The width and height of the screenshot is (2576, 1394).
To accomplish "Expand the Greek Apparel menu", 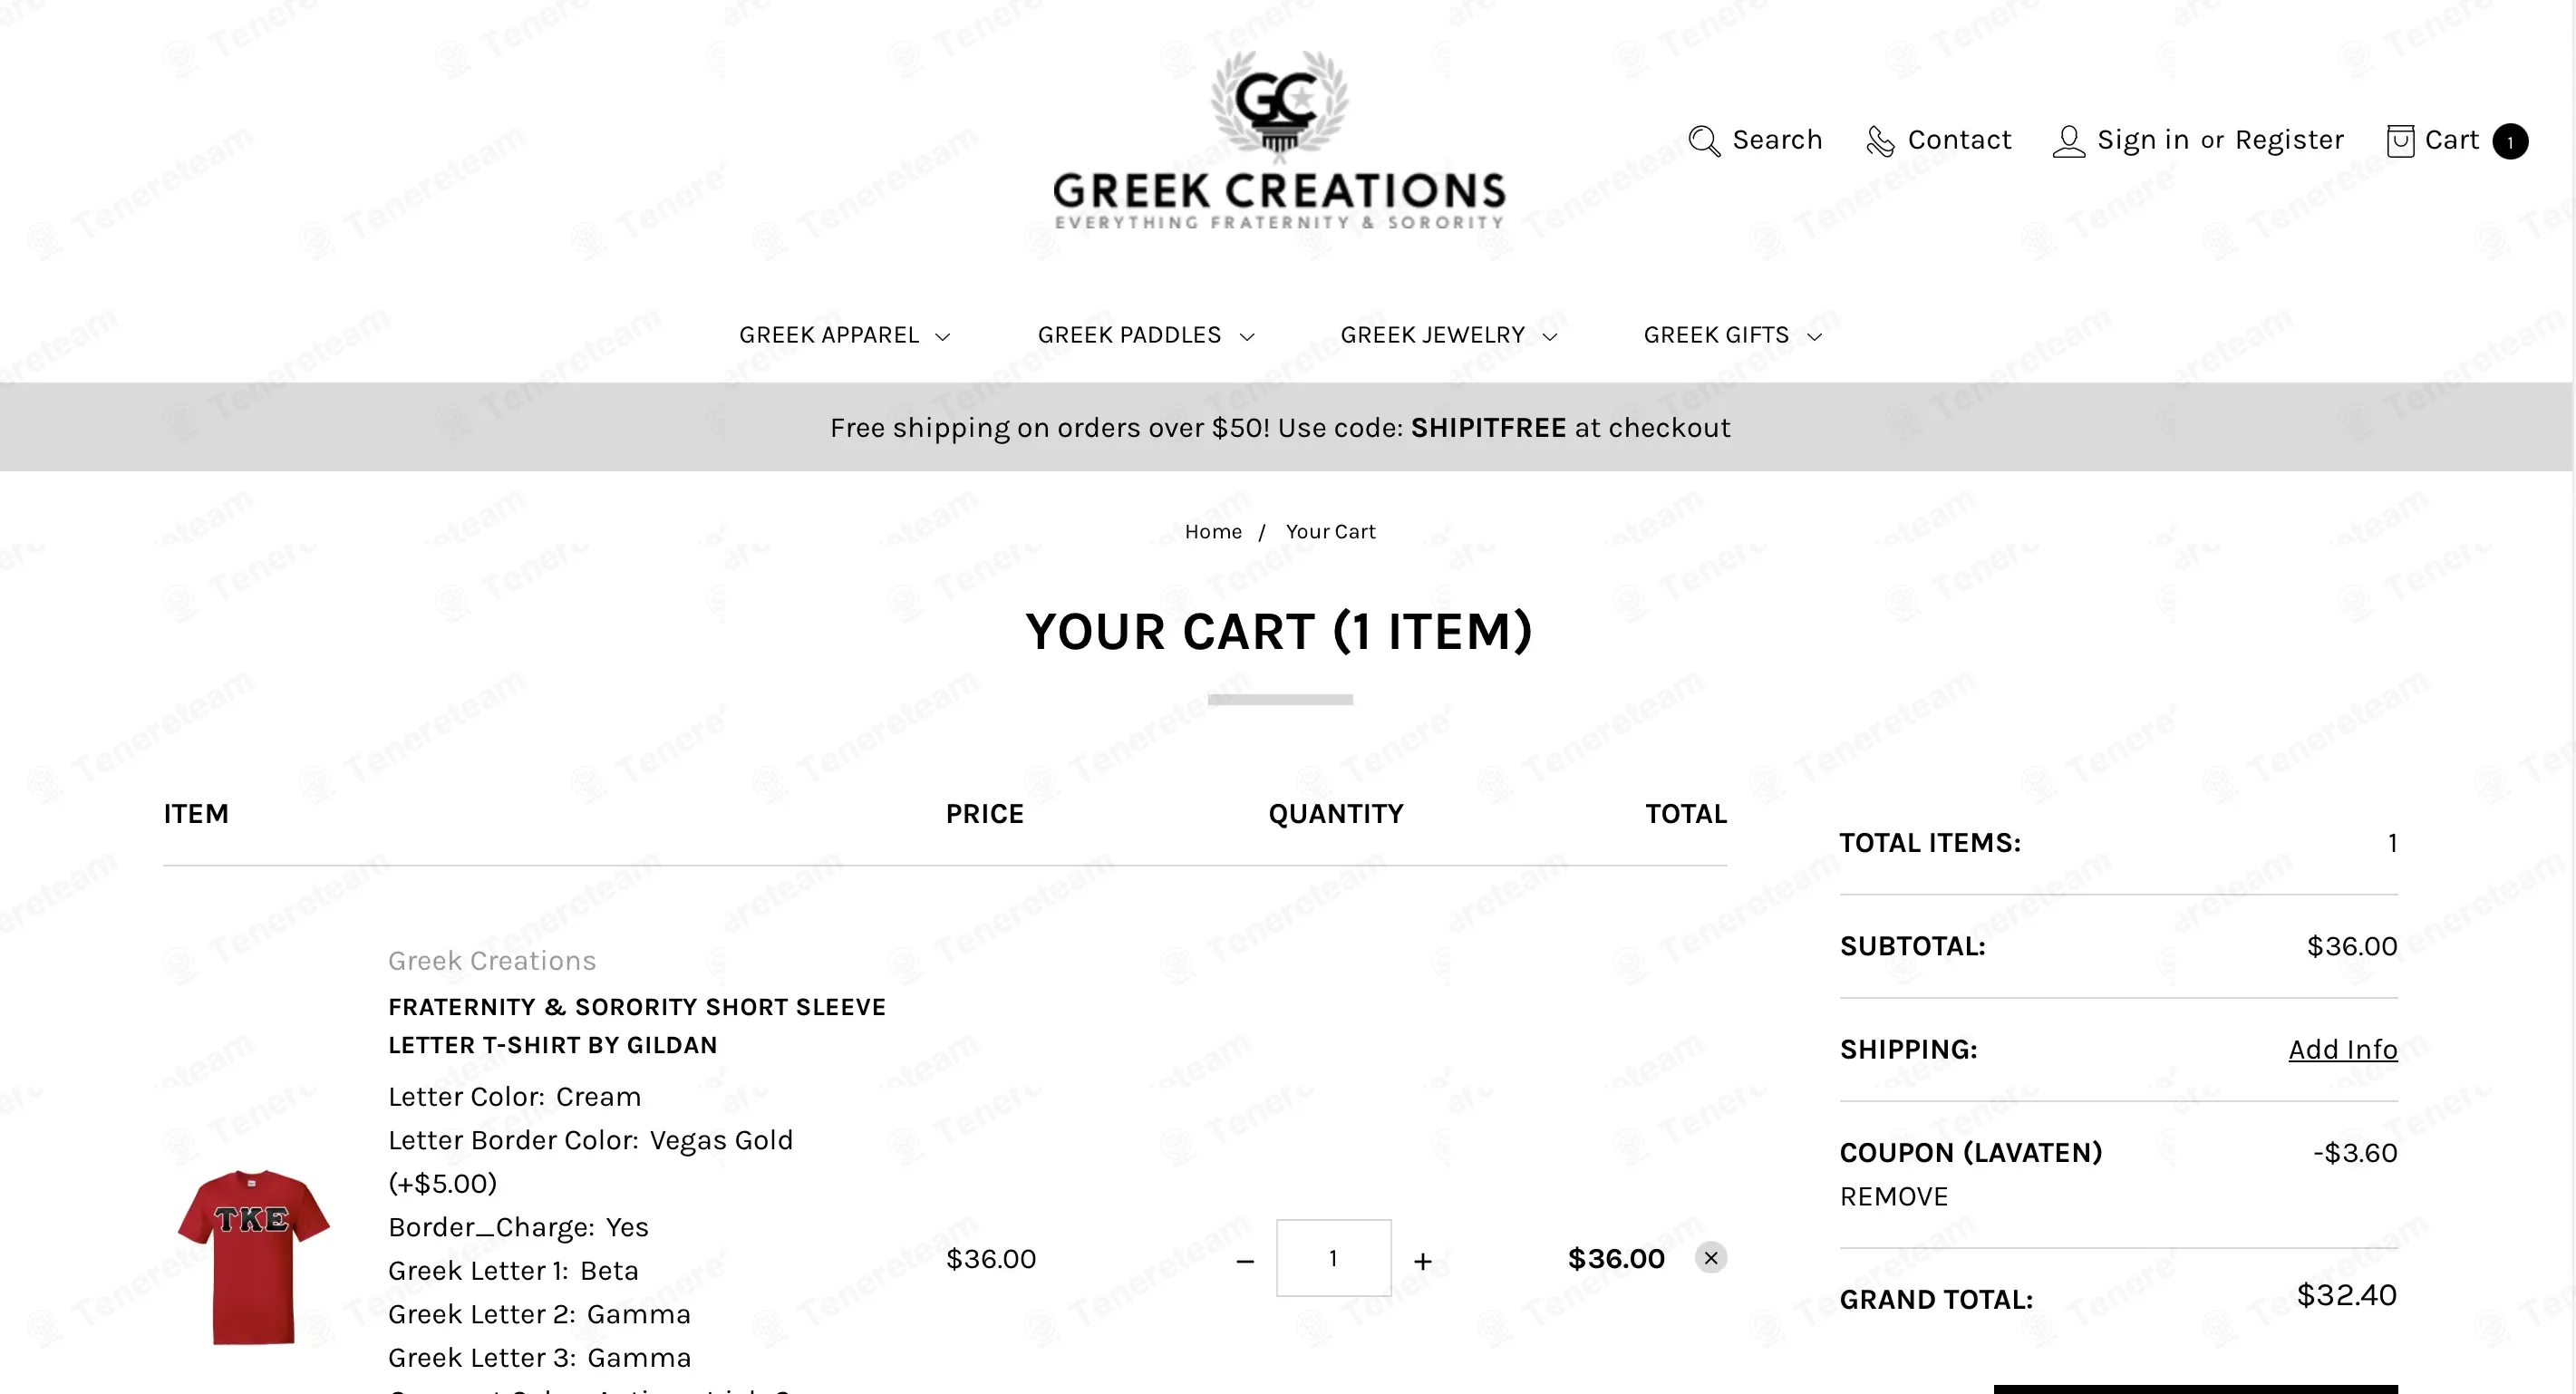I will [844, 335].
